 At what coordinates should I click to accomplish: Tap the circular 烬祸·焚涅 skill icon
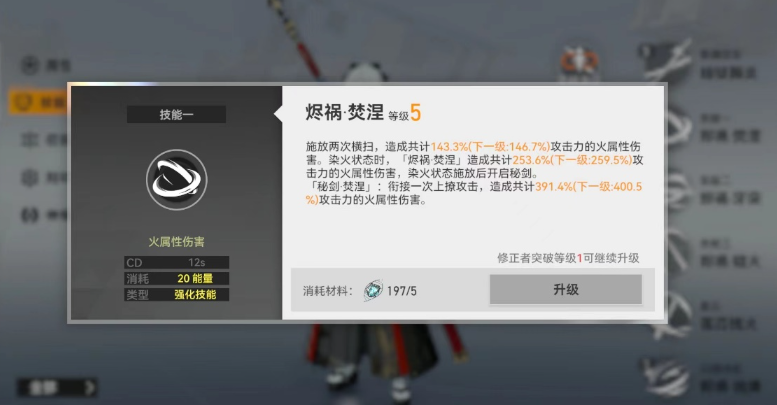point(176,179)
